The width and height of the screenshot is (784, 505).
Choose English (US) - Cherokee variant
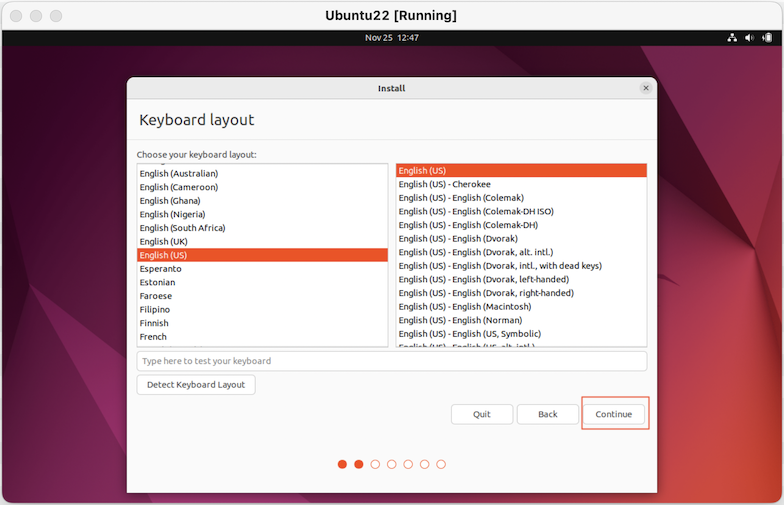tap(522, 184)
